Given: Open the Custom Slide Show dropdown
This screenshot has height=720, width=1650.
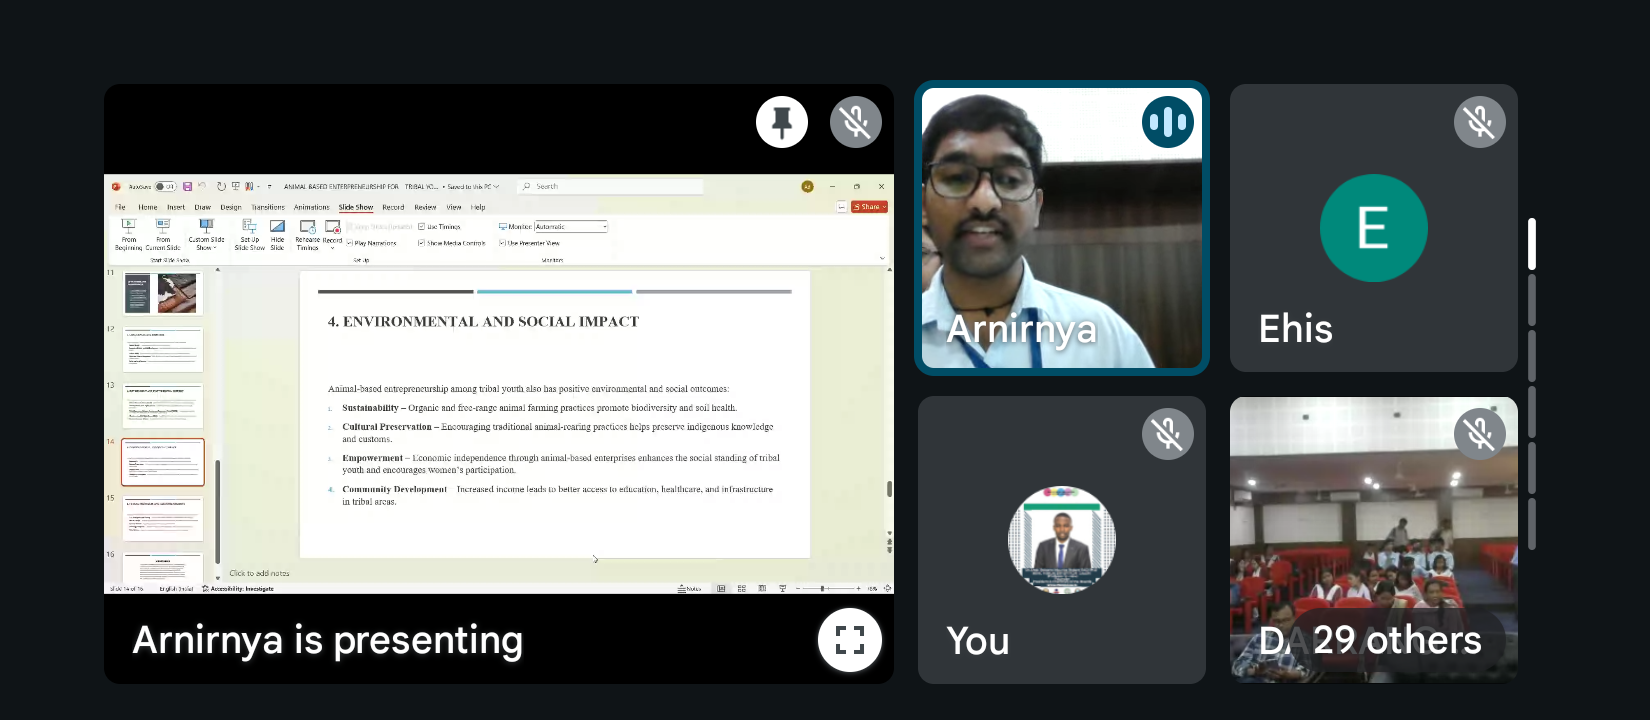Looking at the screenshot, I should point(206,235).
